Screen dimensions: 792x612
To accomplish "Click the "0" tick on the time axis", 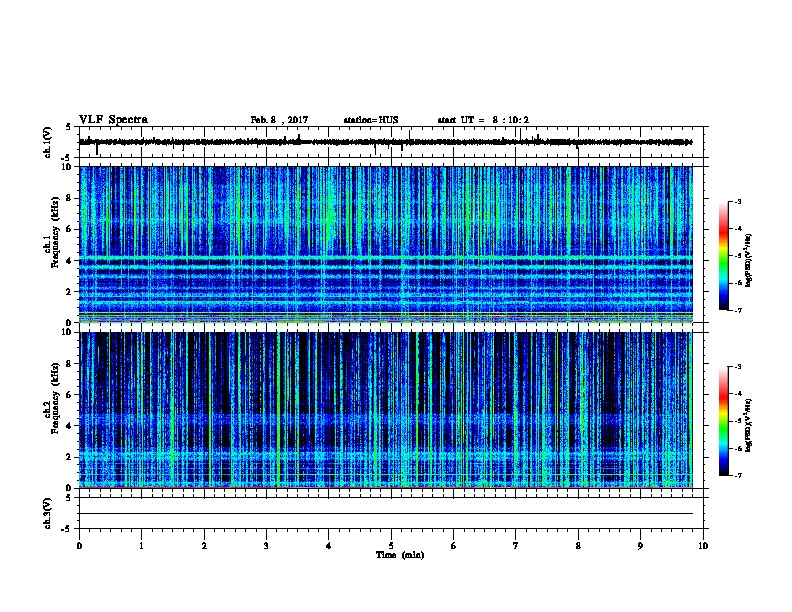I will (x=79, y=546).
